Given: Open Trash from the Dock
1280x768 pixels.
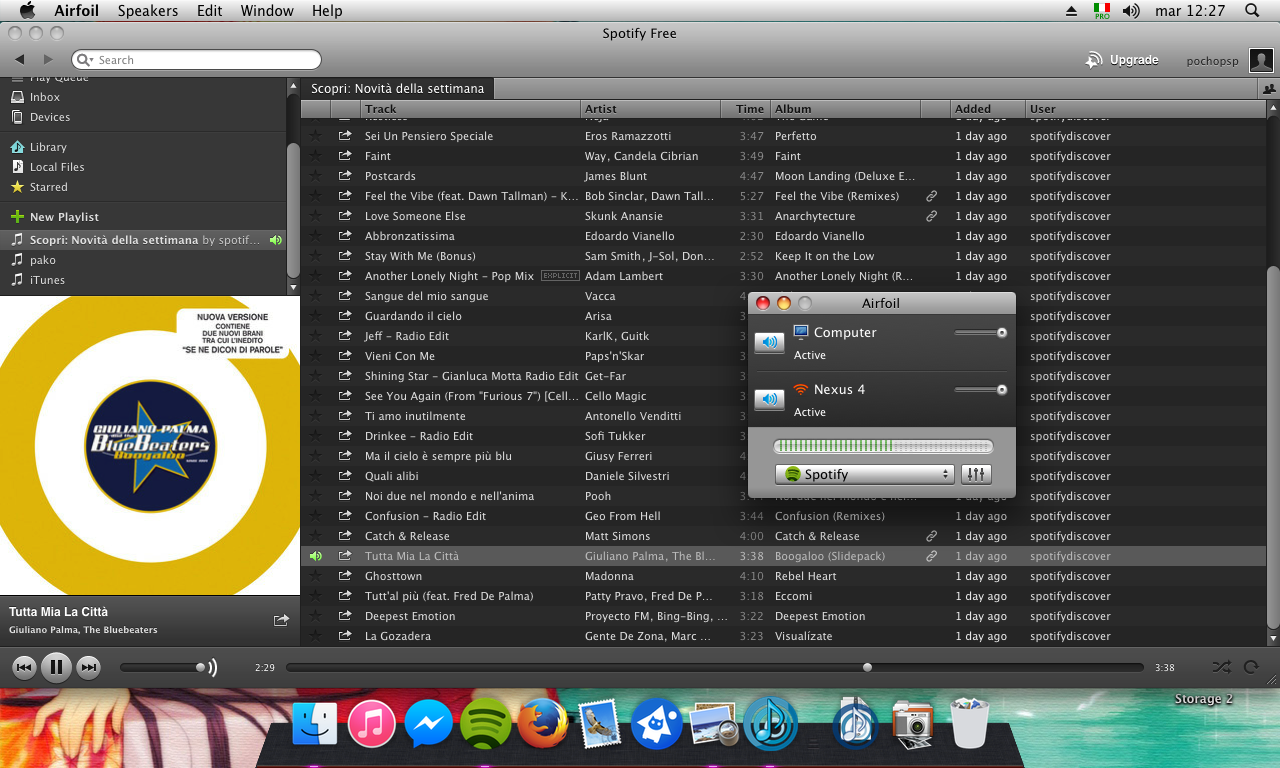Looking at the screenshot, I should tap(969, 723).
